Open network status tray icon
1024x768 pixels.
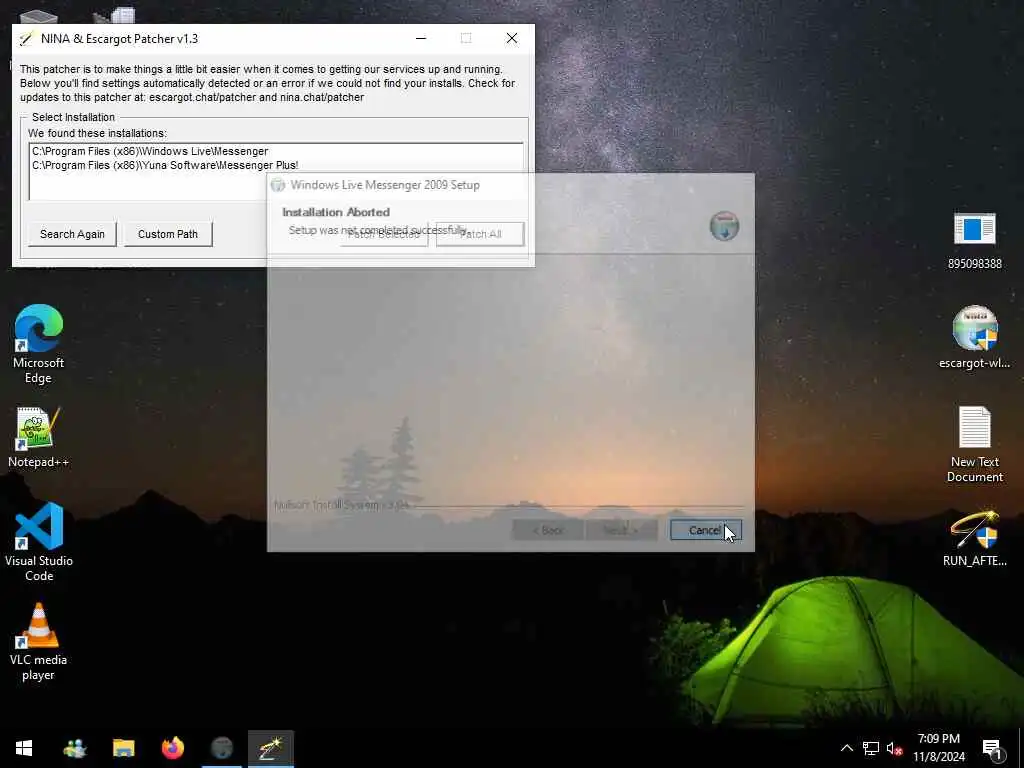871,748
